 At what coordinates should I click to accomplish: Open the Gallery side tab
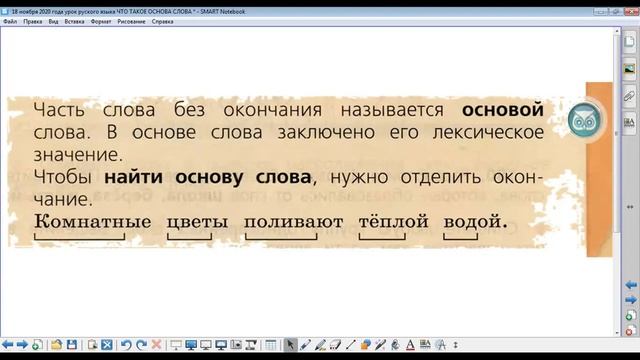[629, 70]
